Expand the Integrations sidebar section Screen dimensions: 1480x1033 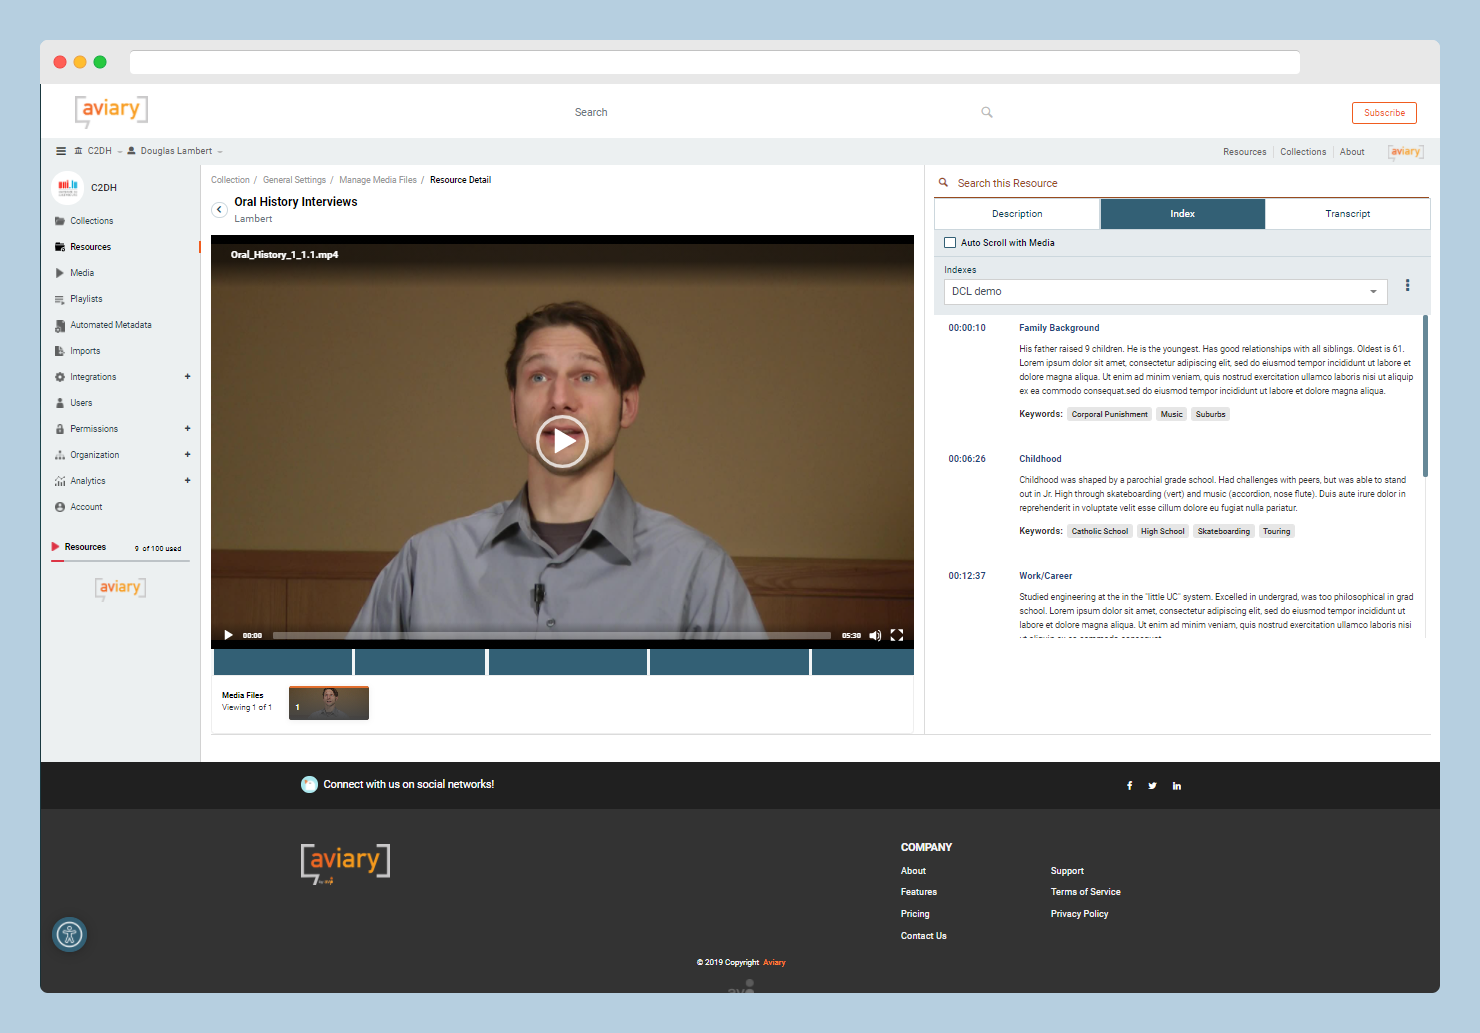pos(187,377)
